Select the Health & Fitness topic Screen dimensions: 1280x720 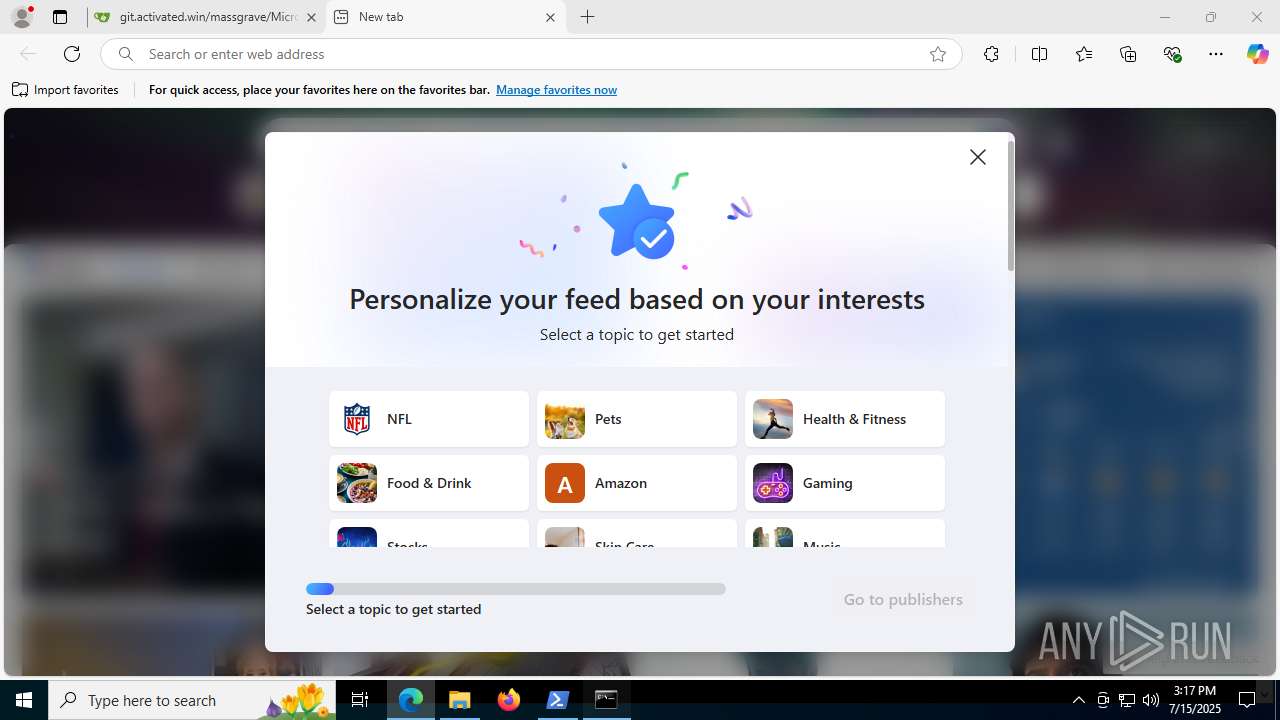[845, 419]
